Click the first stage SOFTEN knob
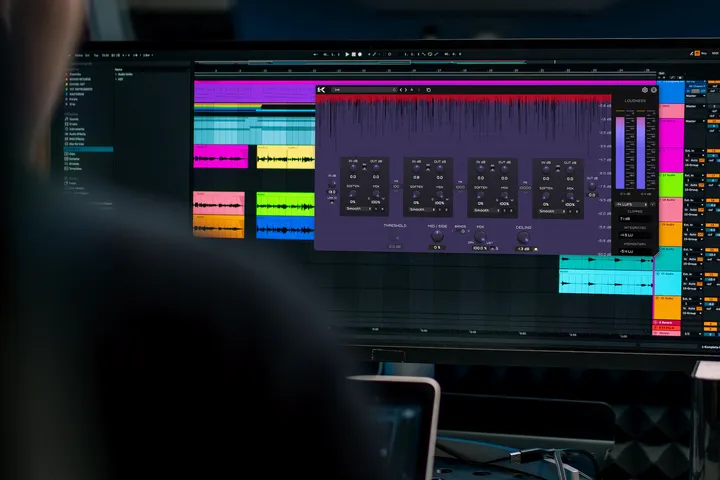 point(353,194)
